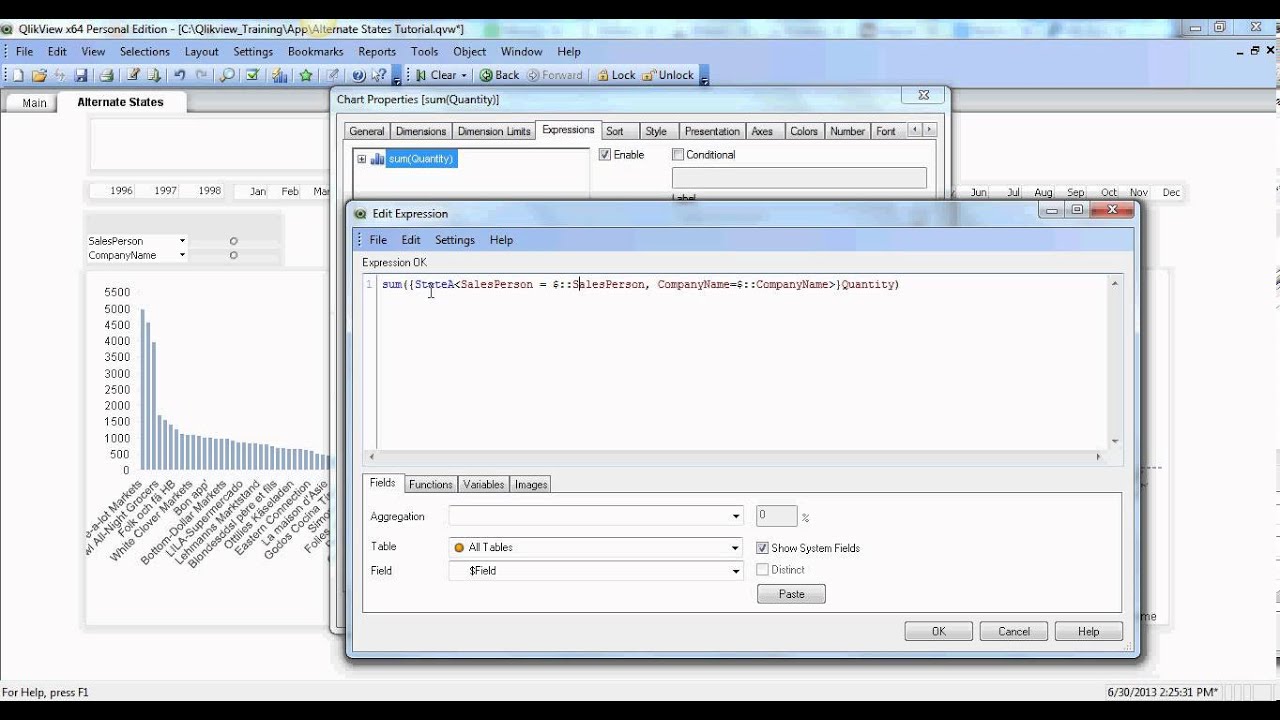The image size is (1280, 720).
Task: Go Back in the selection history
Action: pyautogui.click(x=500, y=75)
